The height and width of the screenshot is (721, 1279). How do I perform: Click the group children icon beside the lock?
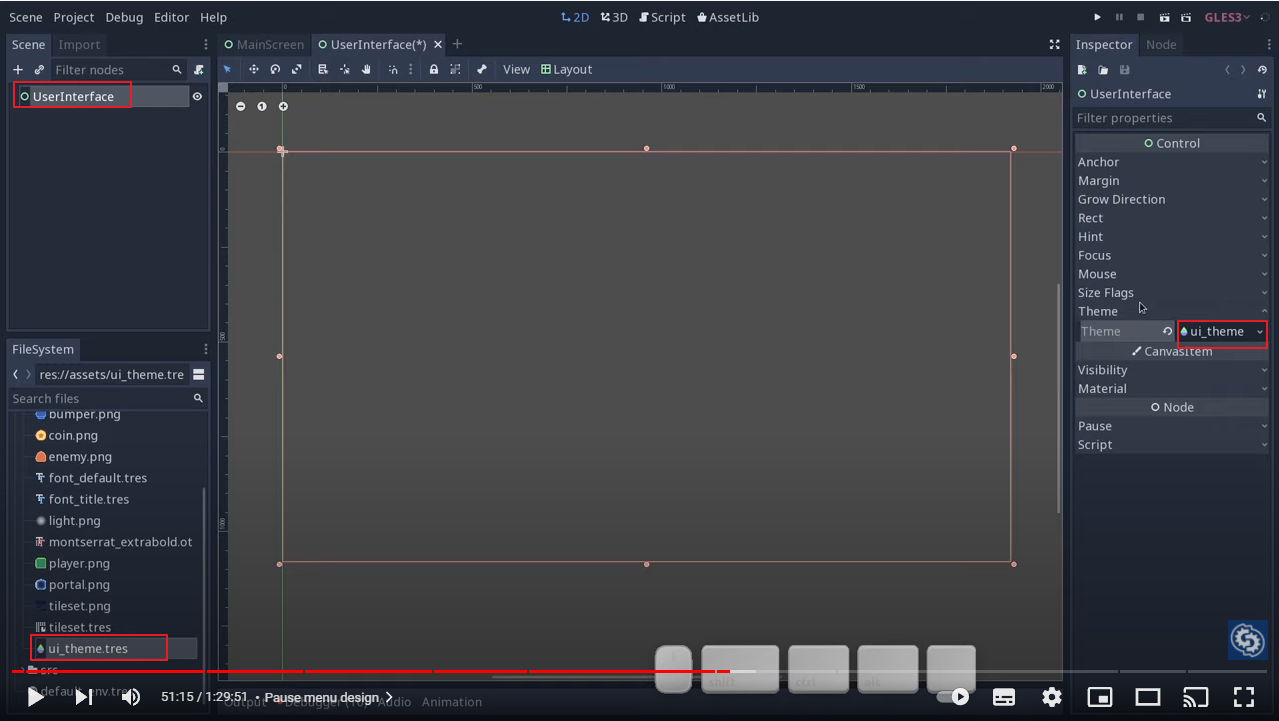[x=455, y=69]
